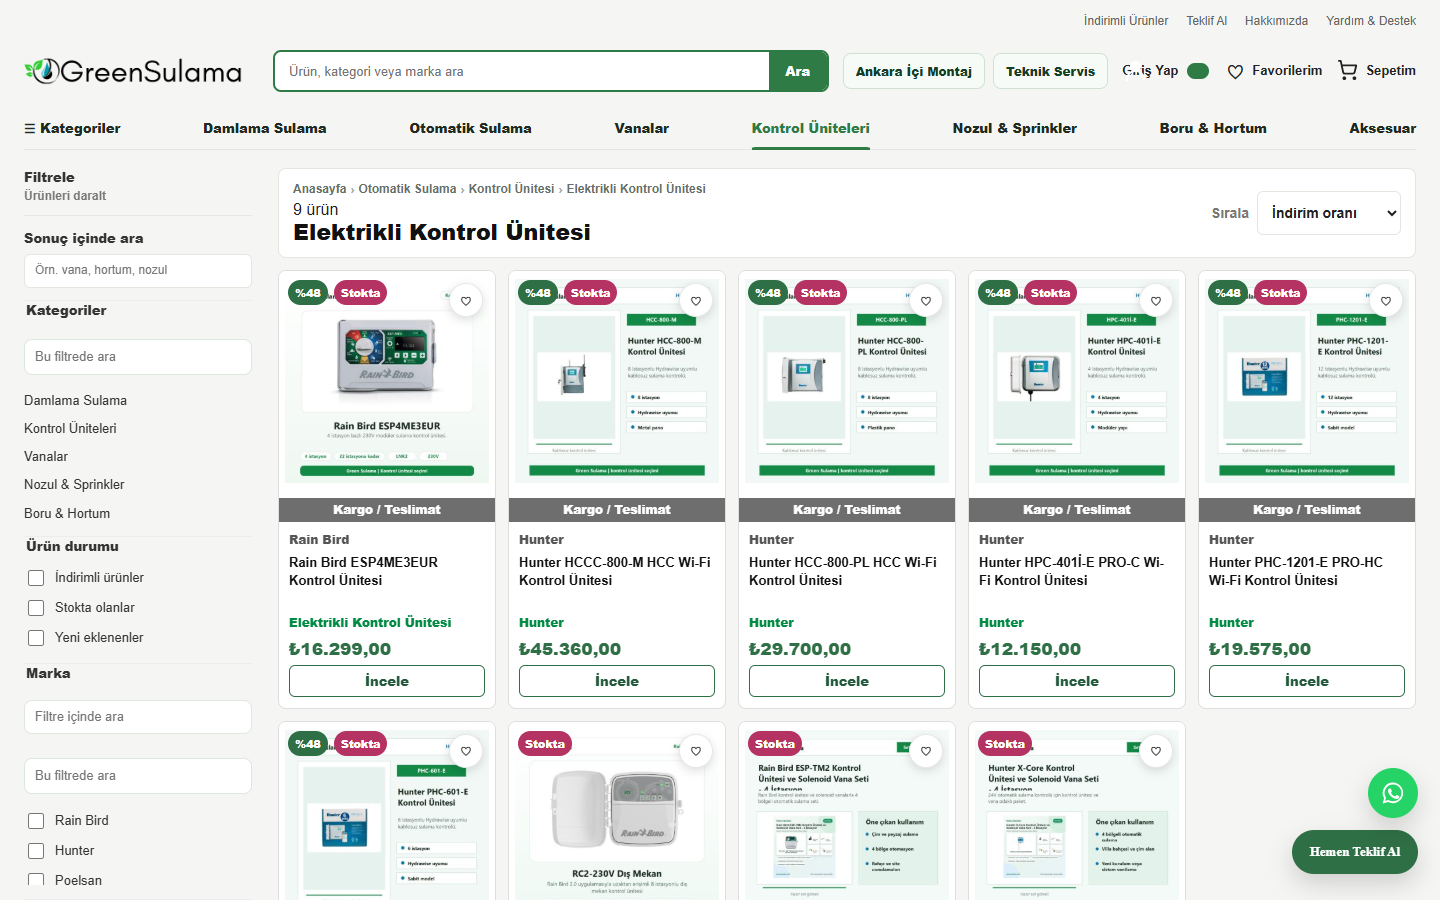Screen dimensions: 1440x900
Task: Open the Kategoriler hamburger menu
Action: tap(72, 128)
